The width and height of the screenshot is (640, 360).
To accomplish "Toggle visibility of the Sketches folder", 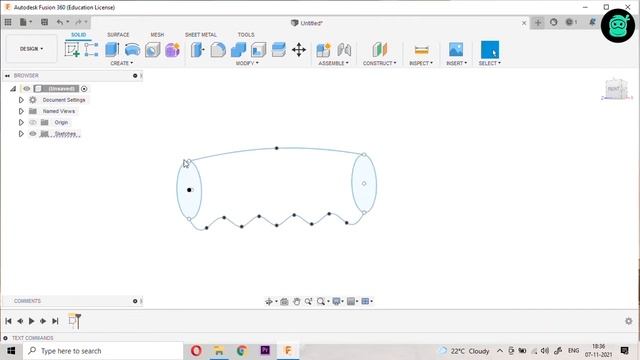I will (x=33, y=134).
